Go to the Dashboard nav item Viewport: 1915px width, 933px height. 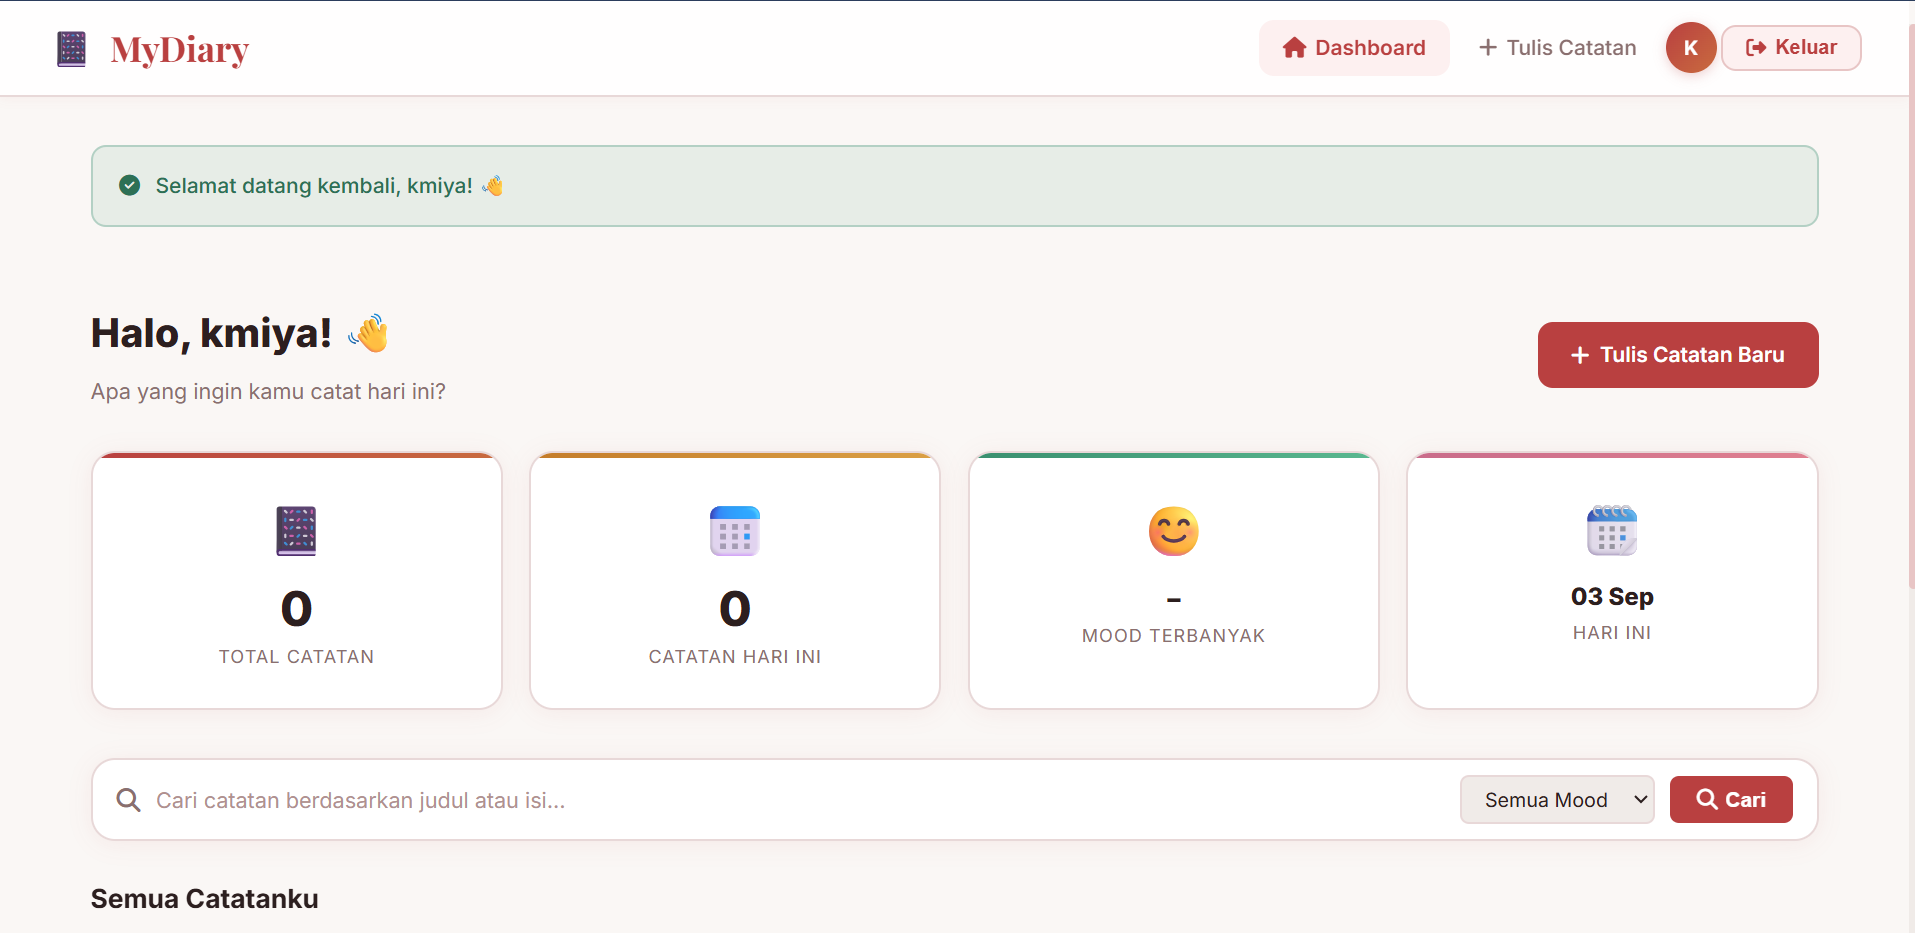tap(1354, 48)
